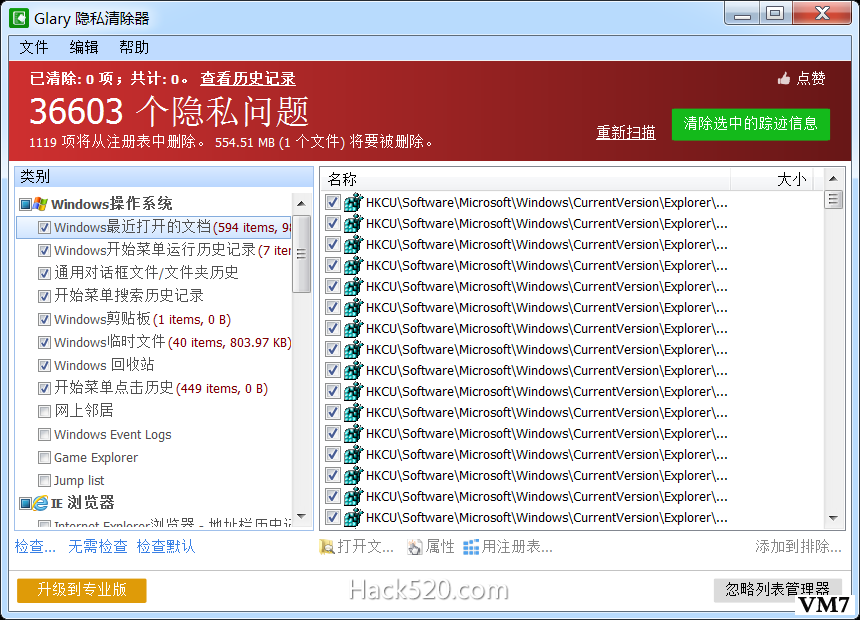This screenshot has width=860, height=620.
Task: Click the Glary app icon in title bar
Action: (x=19, y=18)
